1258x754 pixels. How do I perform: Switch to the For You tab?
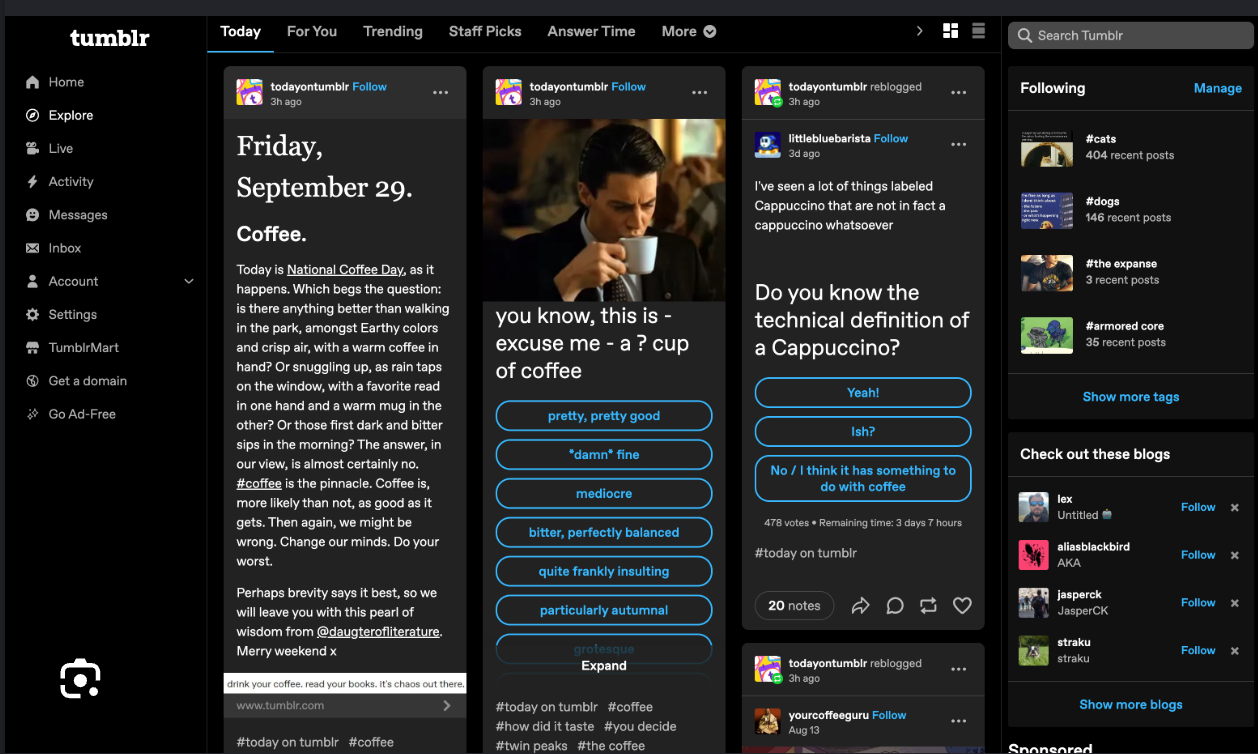312,31
